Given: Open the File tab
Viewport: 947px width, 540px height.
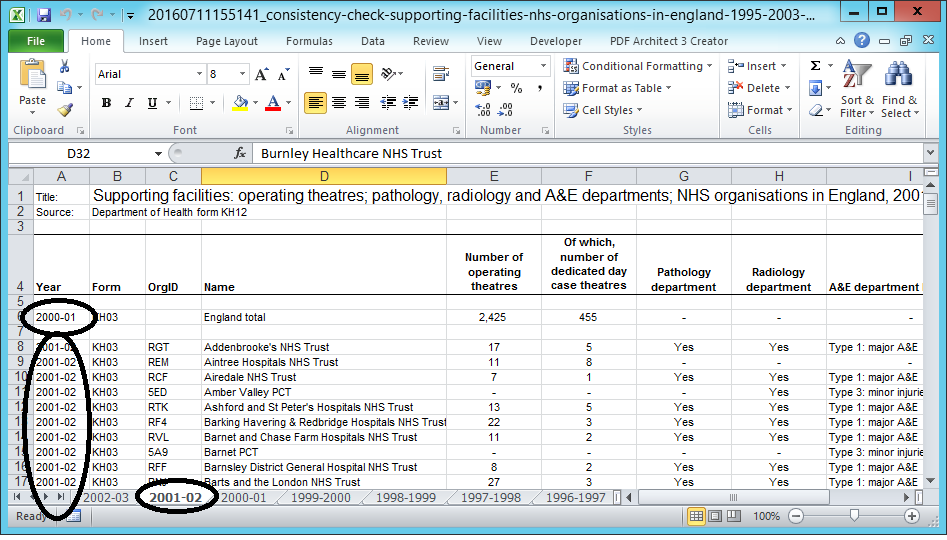Looking at the screenshot, I should (x=36, y=41).
